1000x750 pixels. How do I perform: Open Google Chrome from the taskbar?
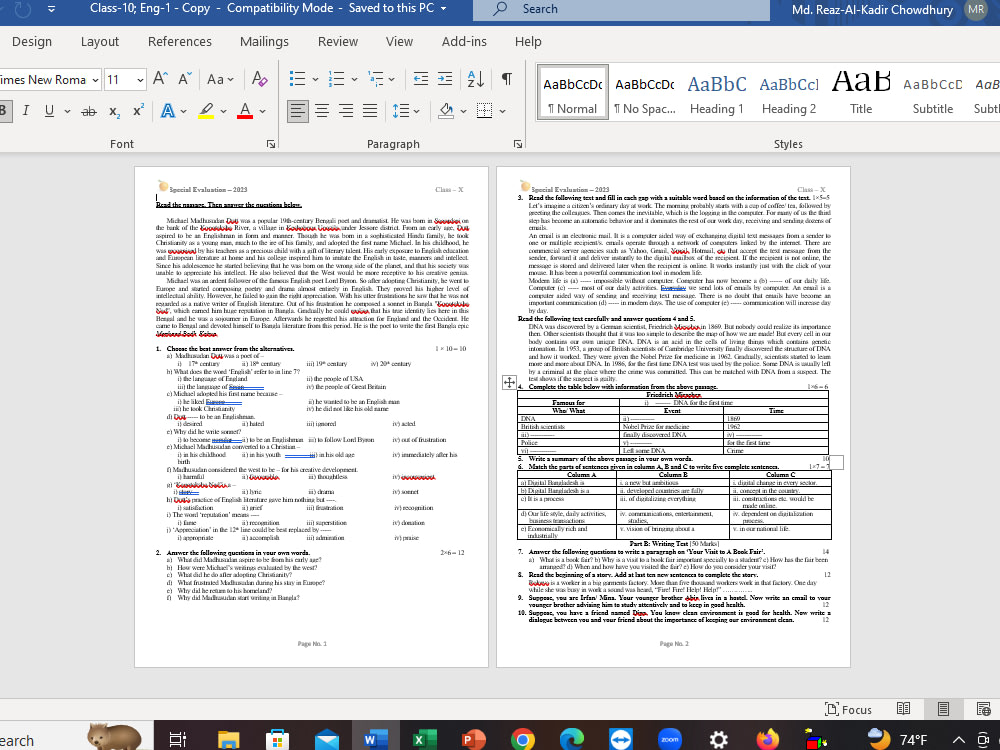click(x=522, y=739)
